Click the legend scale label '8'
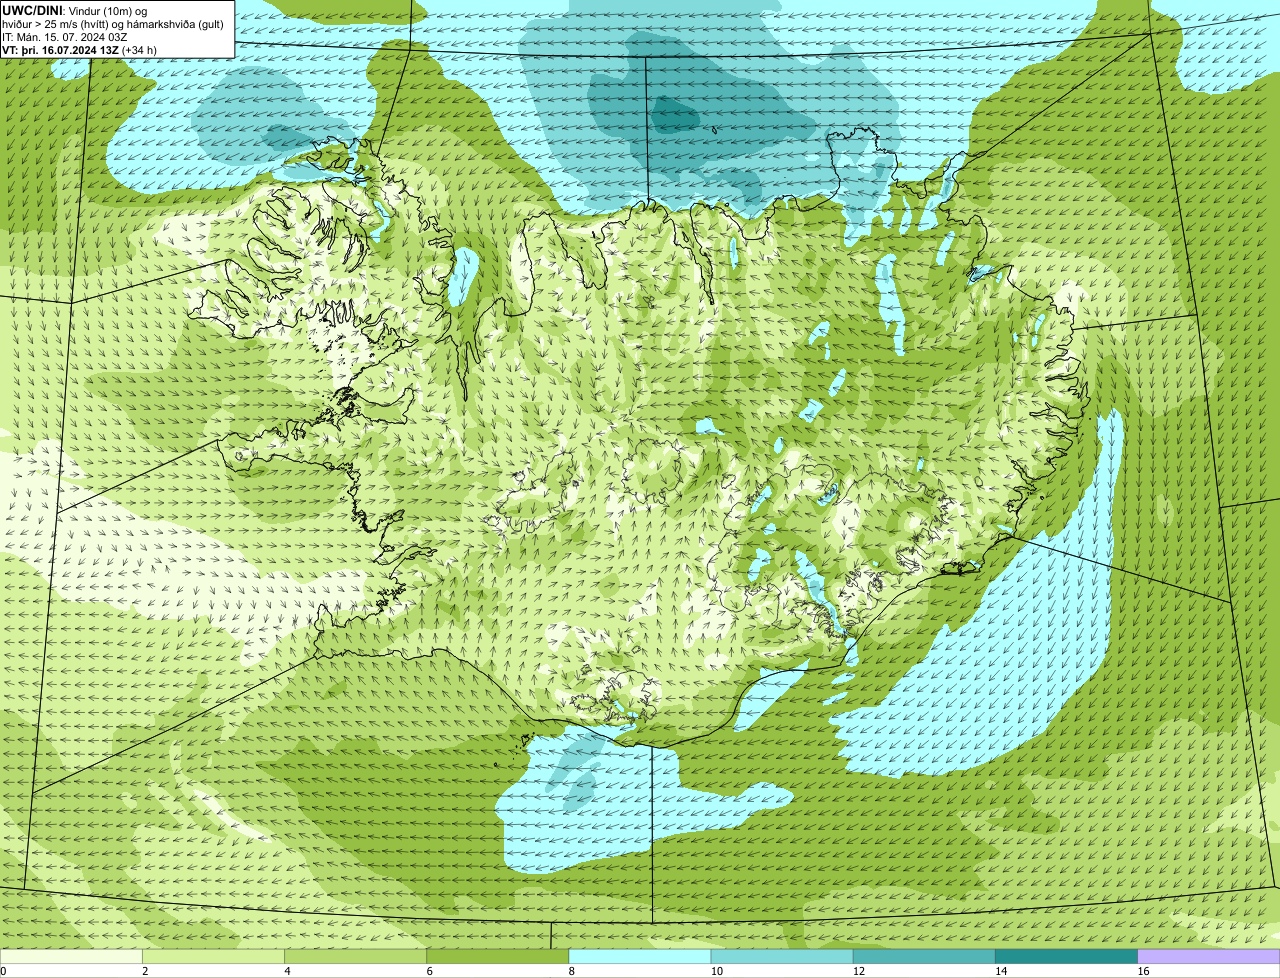The height and width of the screenshot is (978, 1280). [x=572, y=971]
